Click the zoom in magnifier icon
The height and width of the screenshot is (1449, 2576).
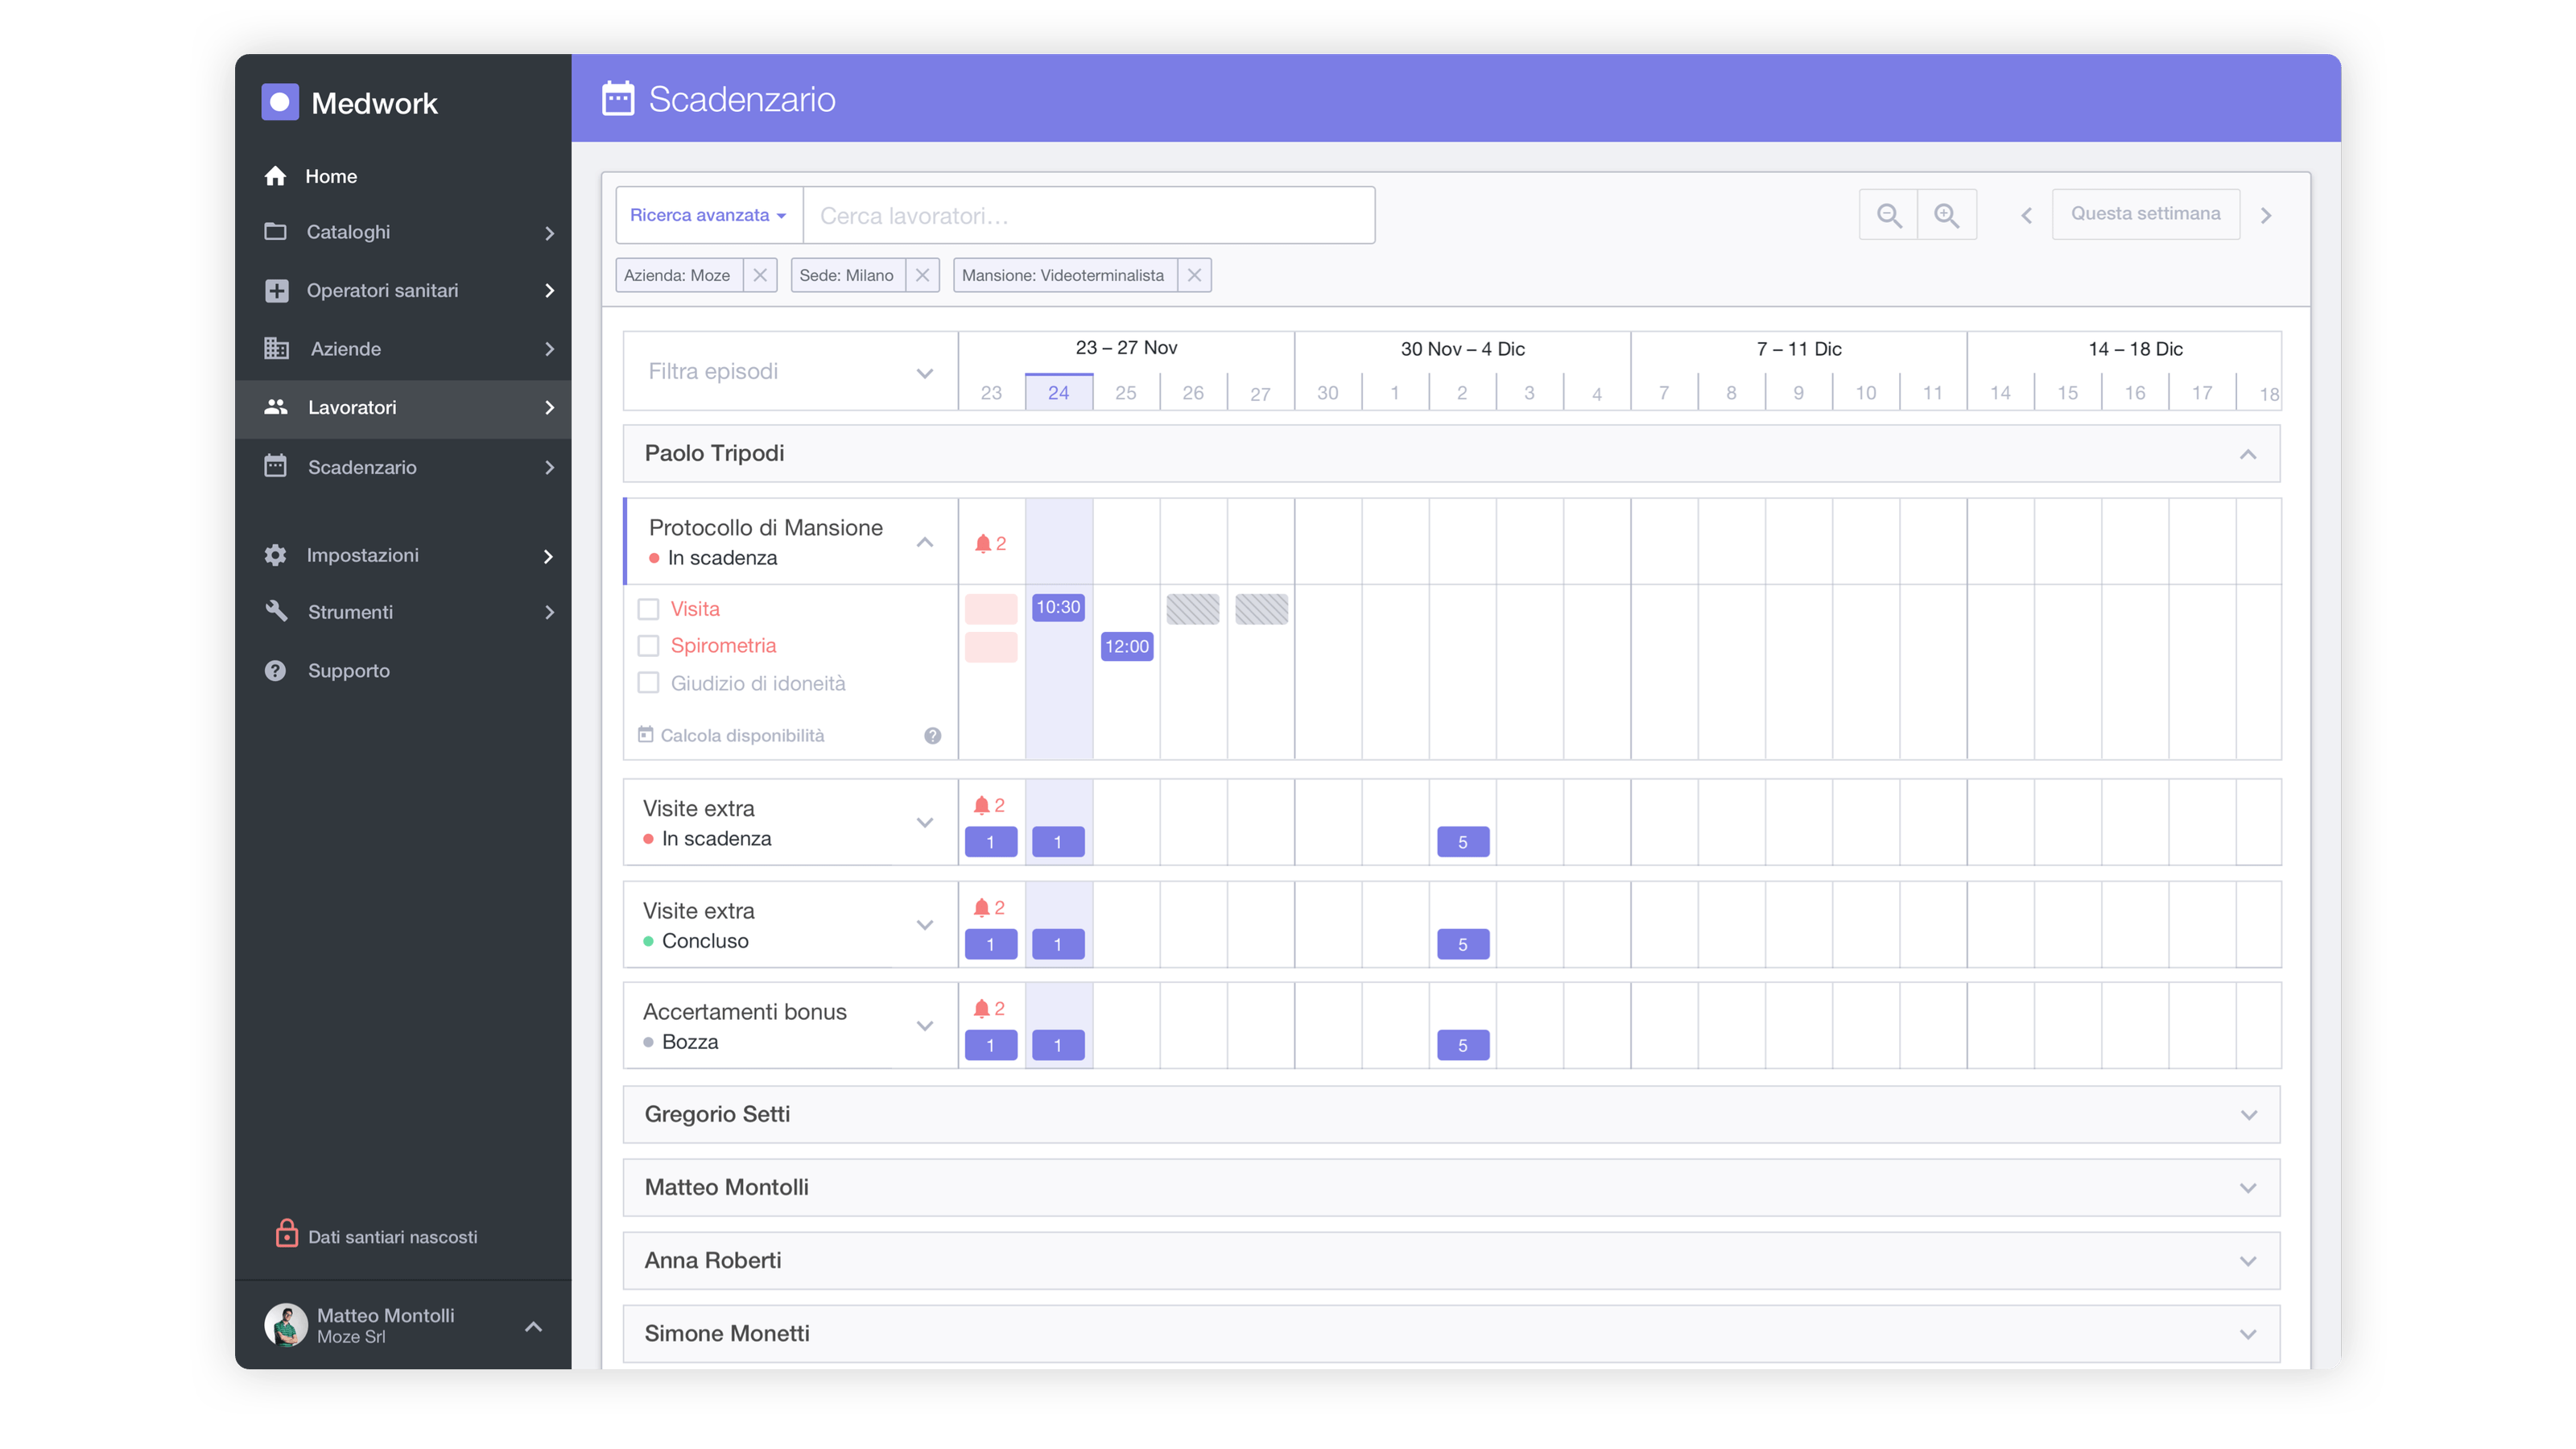point(1946,215)
